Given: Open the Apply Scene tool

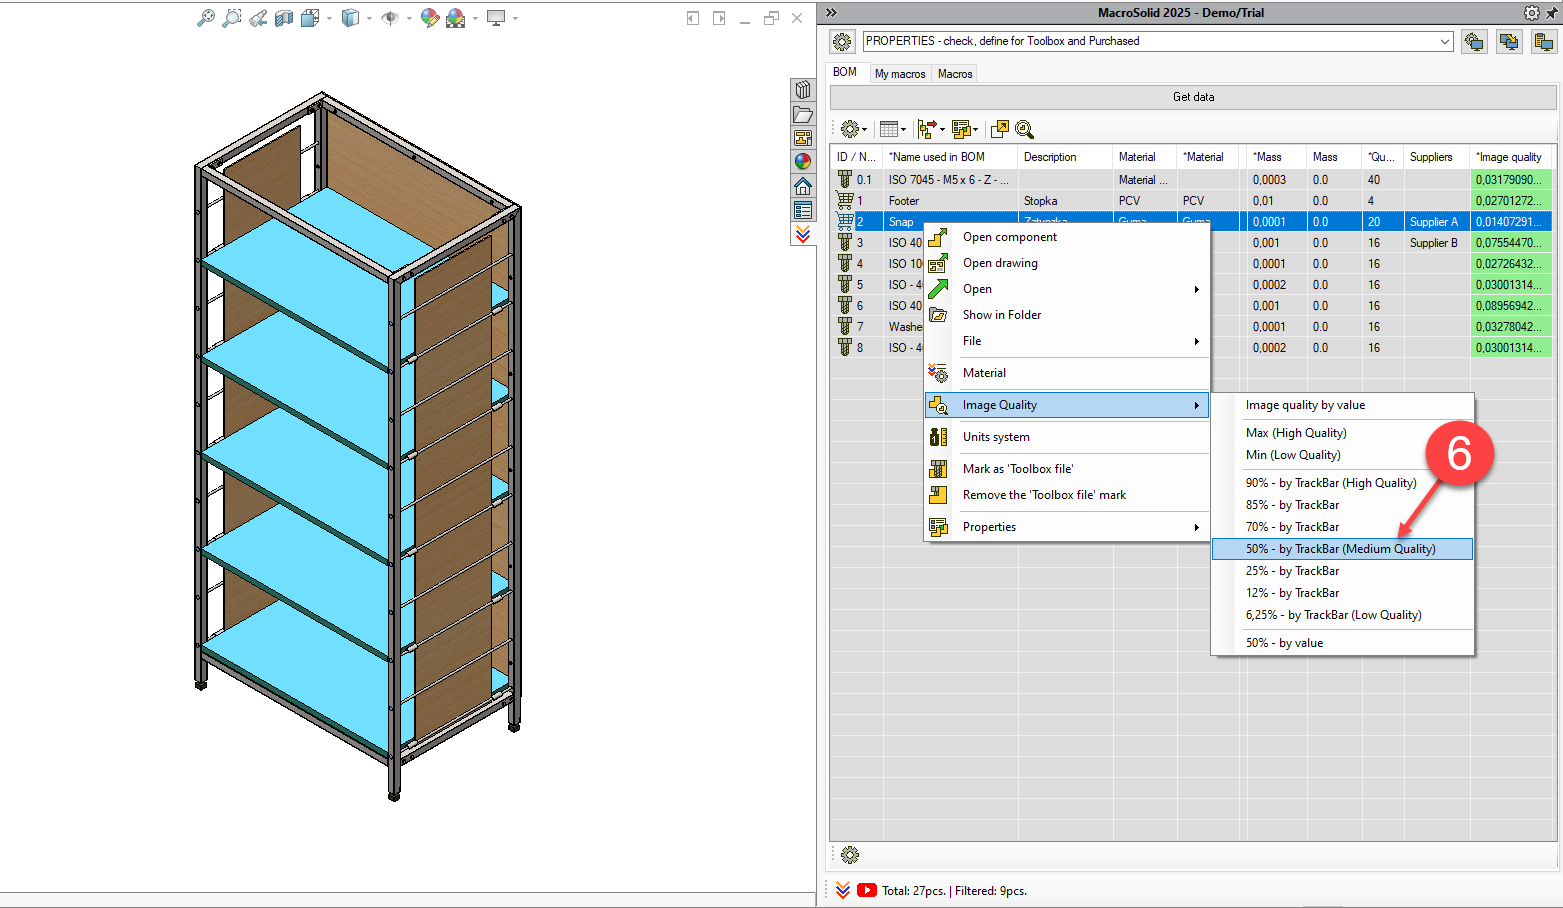Looking at the screenshot, I should pyautogui.click(x=456, y=18).
